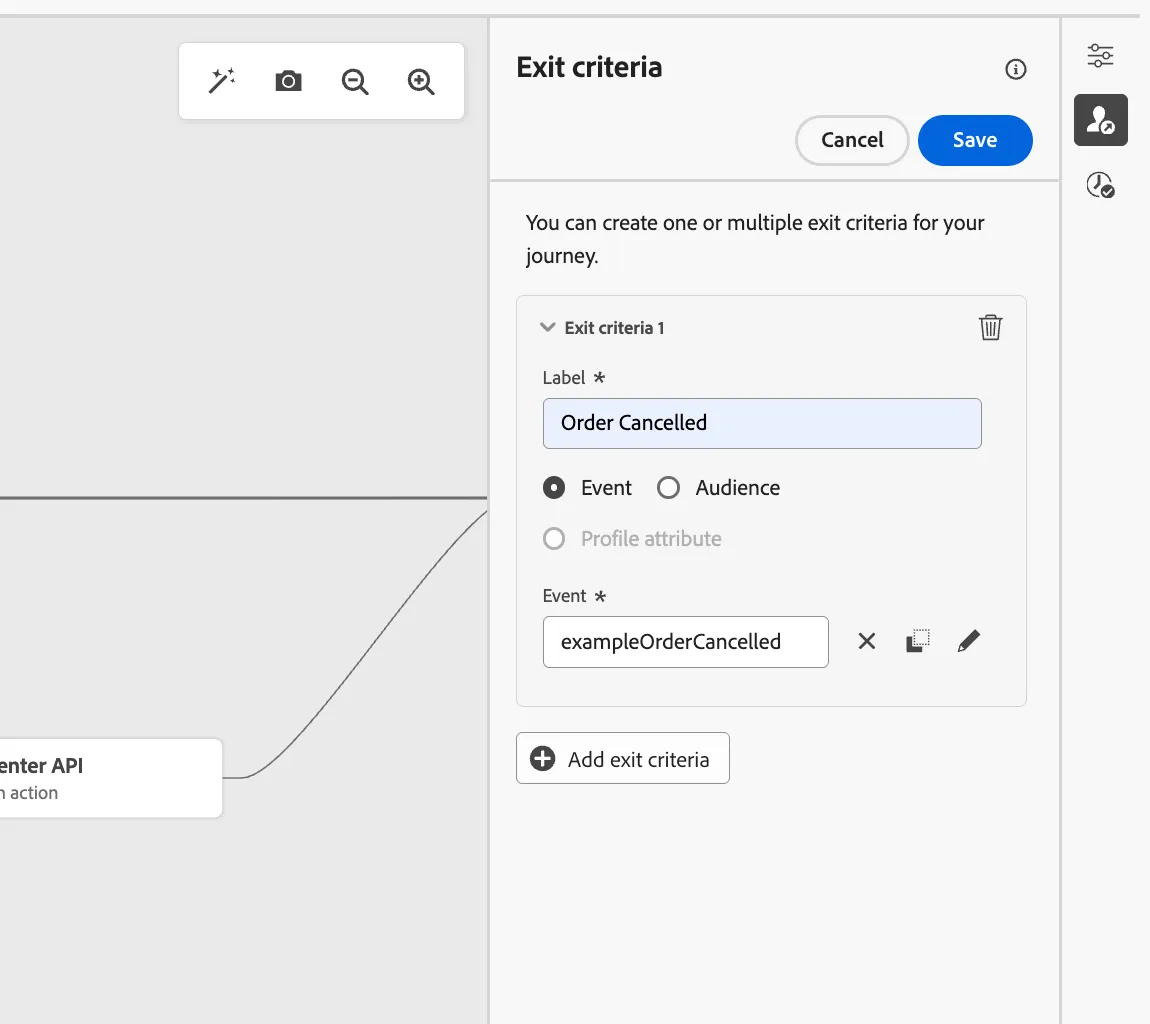Viewport: 1150px width, 1024px height.
Task: Cancel the exit criteria changes
Action: 852,140
